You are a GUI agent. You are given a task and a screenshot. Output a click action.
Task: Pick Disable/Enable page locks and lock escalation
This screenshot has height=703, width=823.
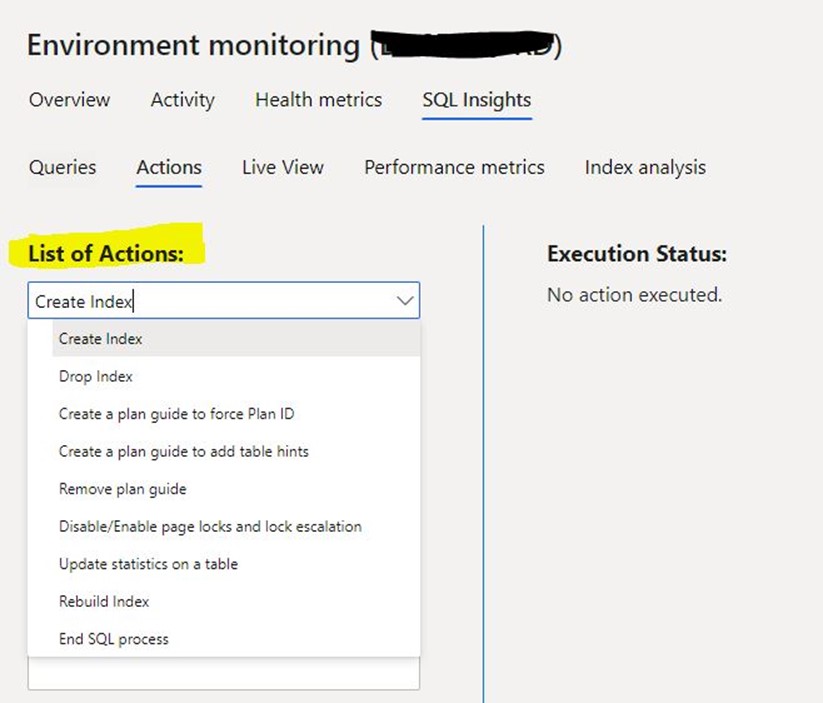point(210,527)
